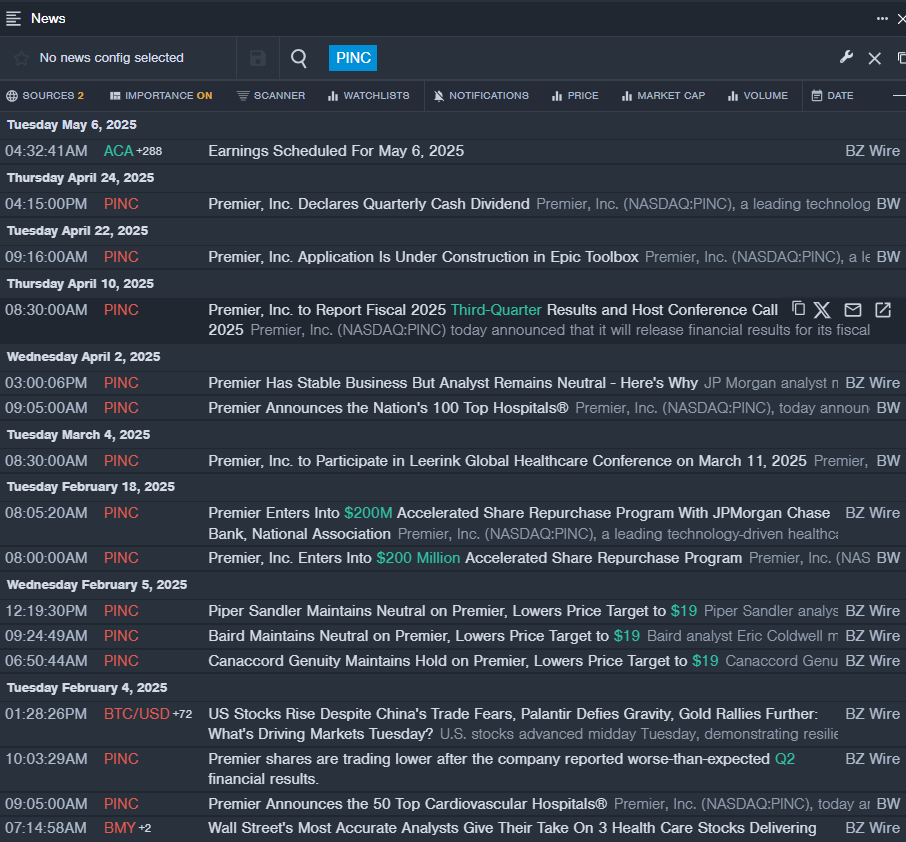Viewport: 906px width, 842px height.
Task: Open the Price filter
Action: (575, 95)
